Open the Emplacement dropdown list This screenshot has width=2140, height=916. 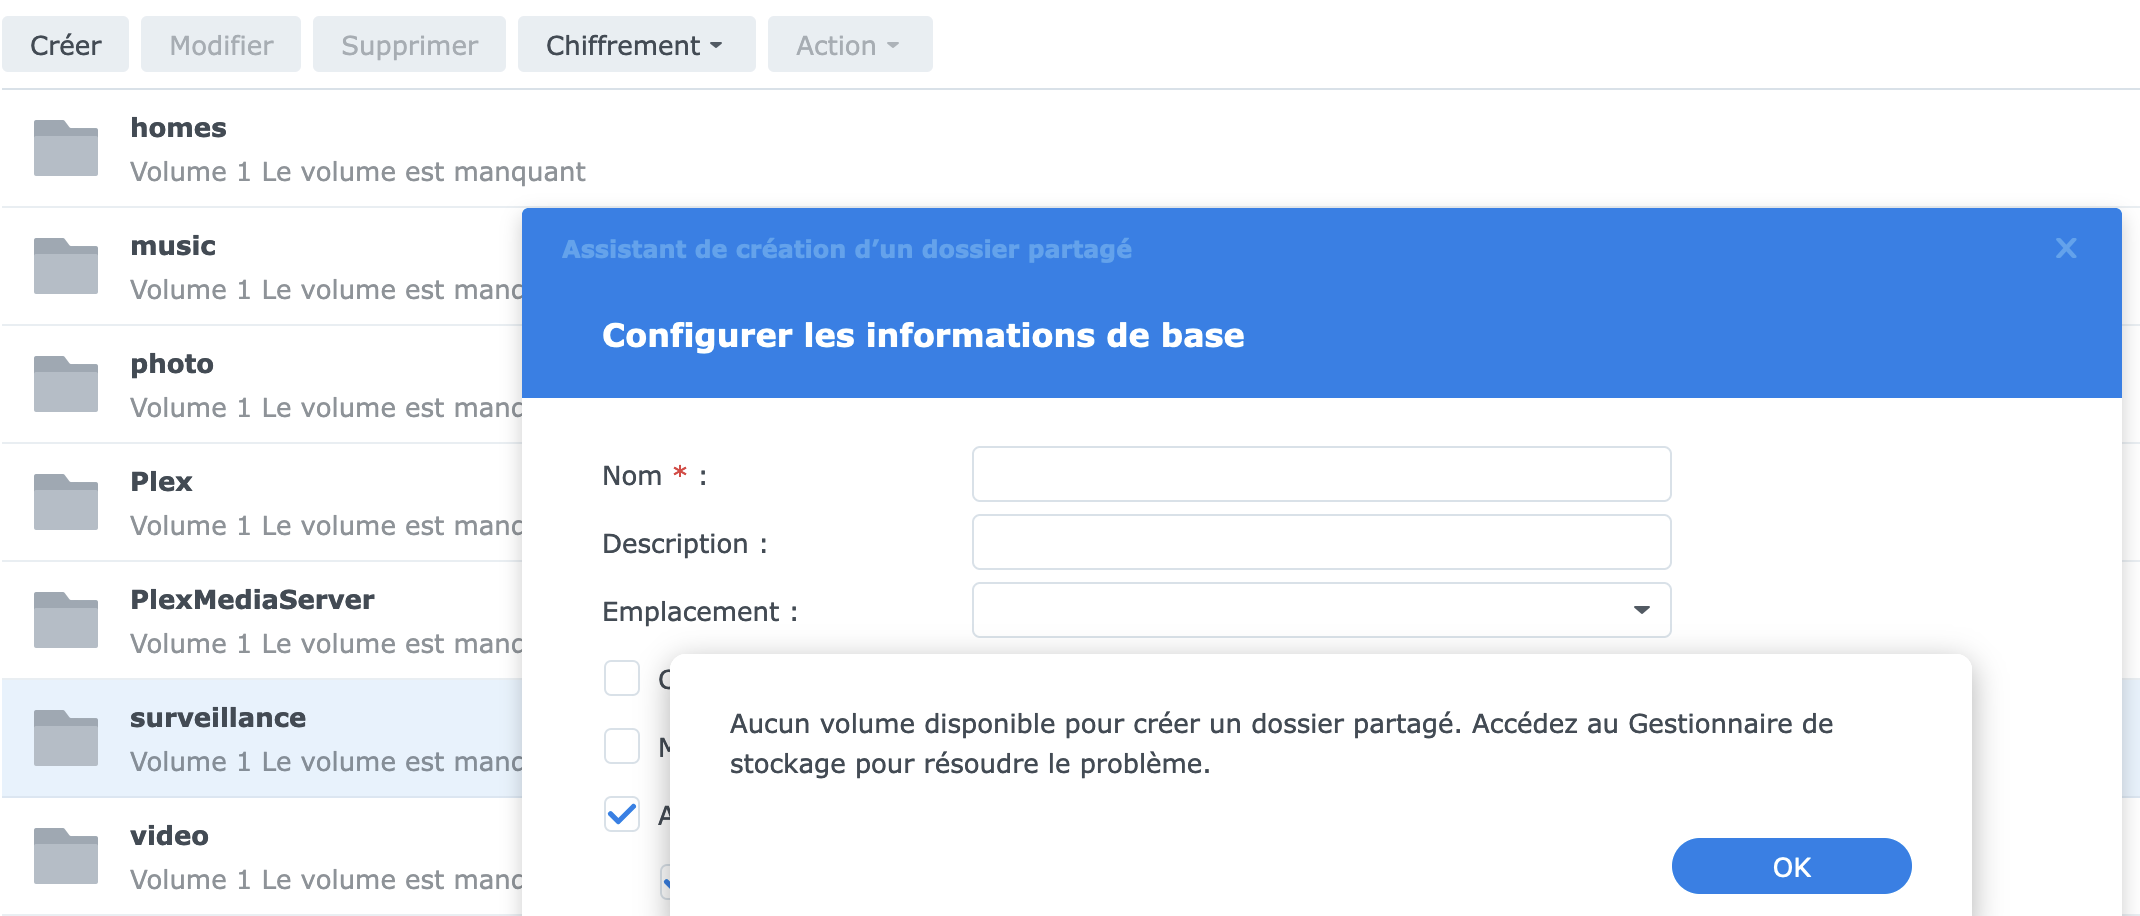(1321, 610)
